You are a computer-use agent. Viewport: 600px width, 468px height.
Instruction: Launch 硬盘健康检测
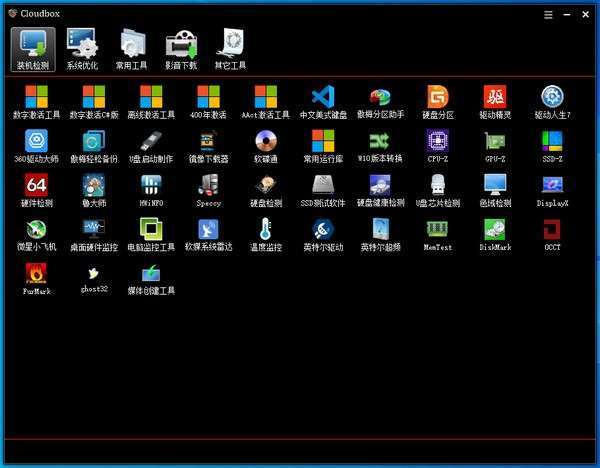tap(380, 191)
